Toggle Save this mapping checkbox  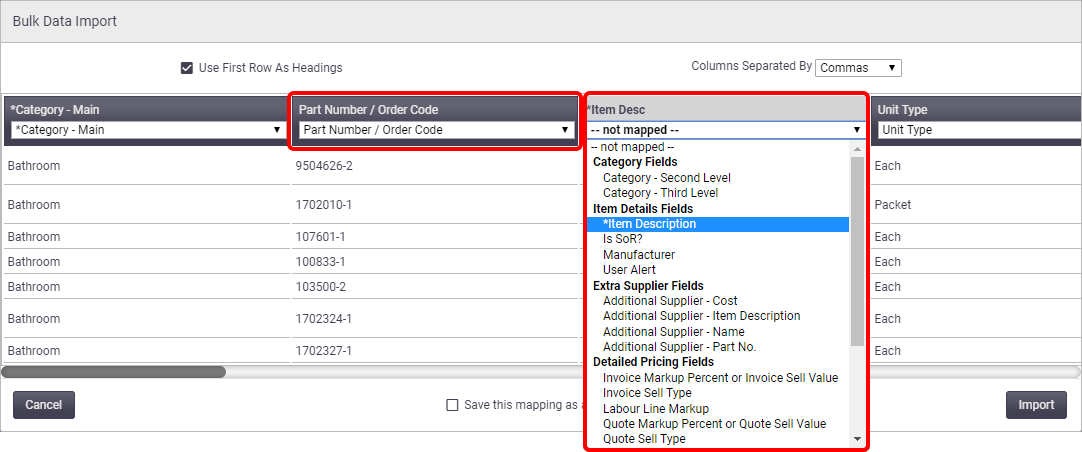click(x=453, y=405)
